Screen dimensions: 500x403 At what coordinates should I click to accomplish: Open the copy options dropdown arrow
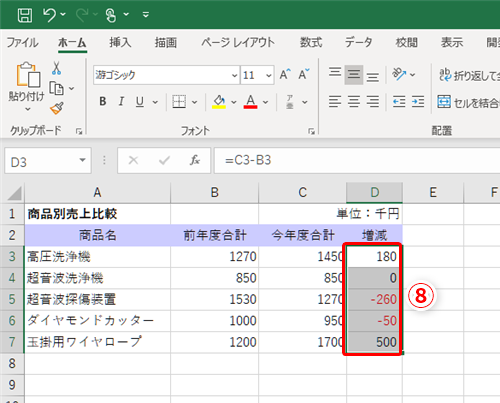click(71, 89)
